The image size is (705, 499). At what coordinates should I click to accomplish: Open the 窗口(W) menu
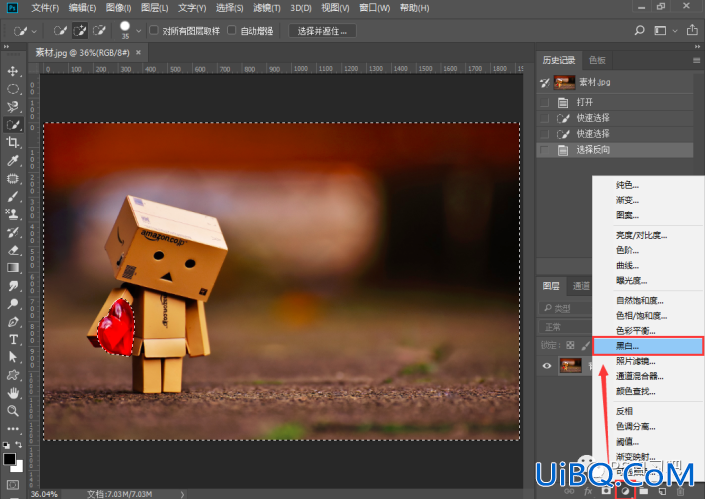pos(375,8)
